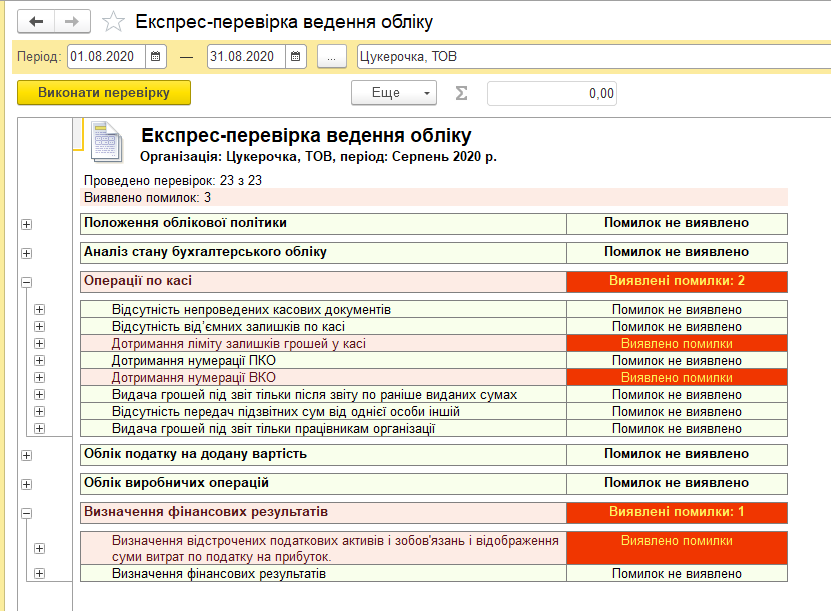This screenshot has height=611, width=831.
Task: Open calendar for start date 01.08.2020
Action: (157, 57)
